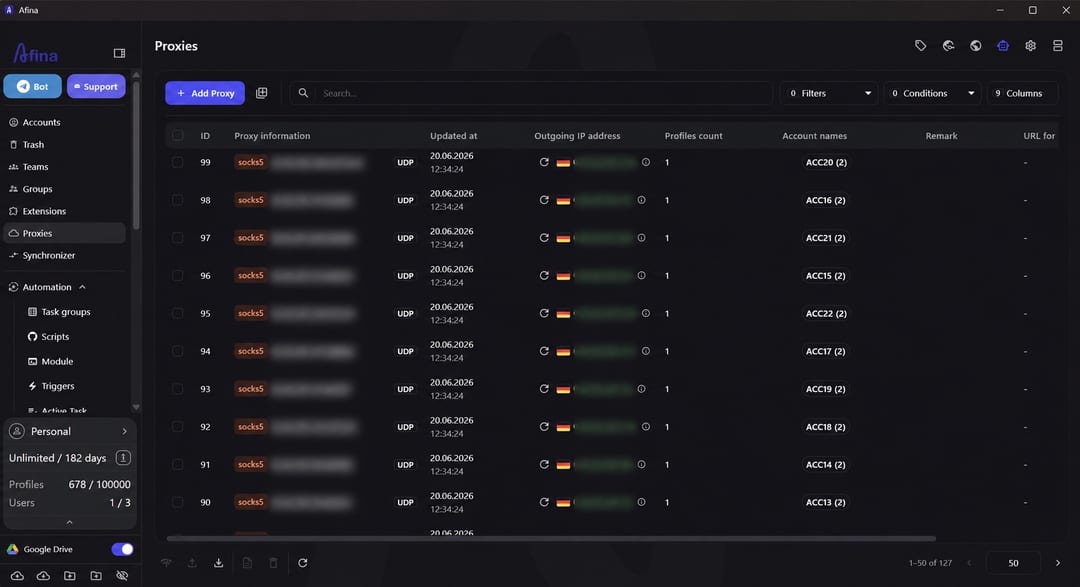
Task: Select checkbox for proxy ID 91
Action: pos(178,464)
